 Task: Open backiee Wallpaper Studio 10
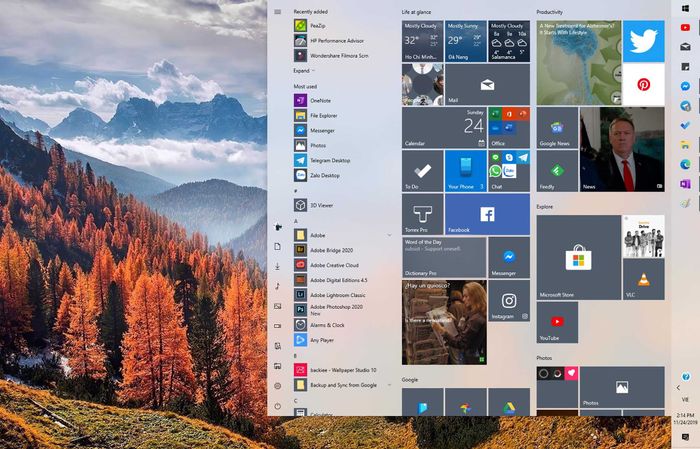(x=342, y=370)
